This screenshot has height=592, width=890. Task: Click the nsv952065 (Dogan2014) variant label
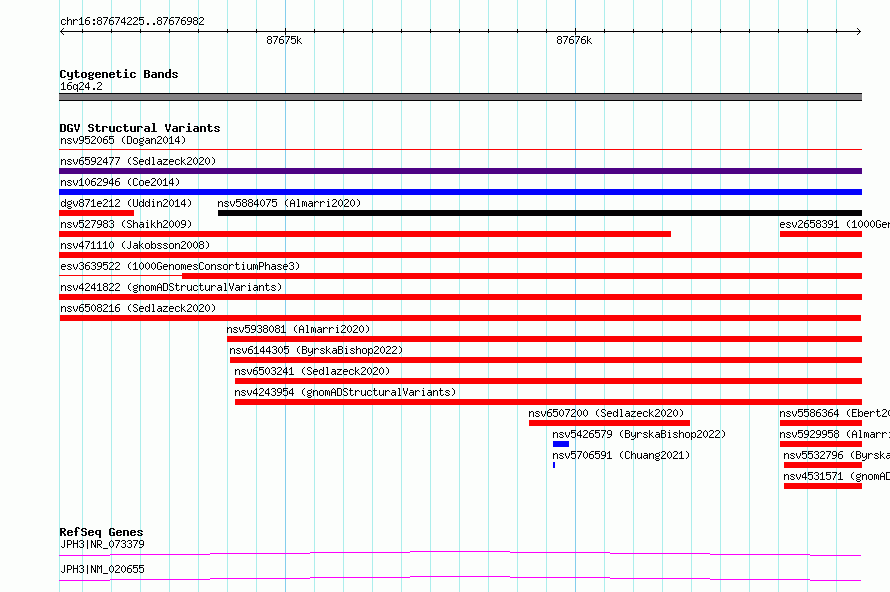[x=123, y=140]
